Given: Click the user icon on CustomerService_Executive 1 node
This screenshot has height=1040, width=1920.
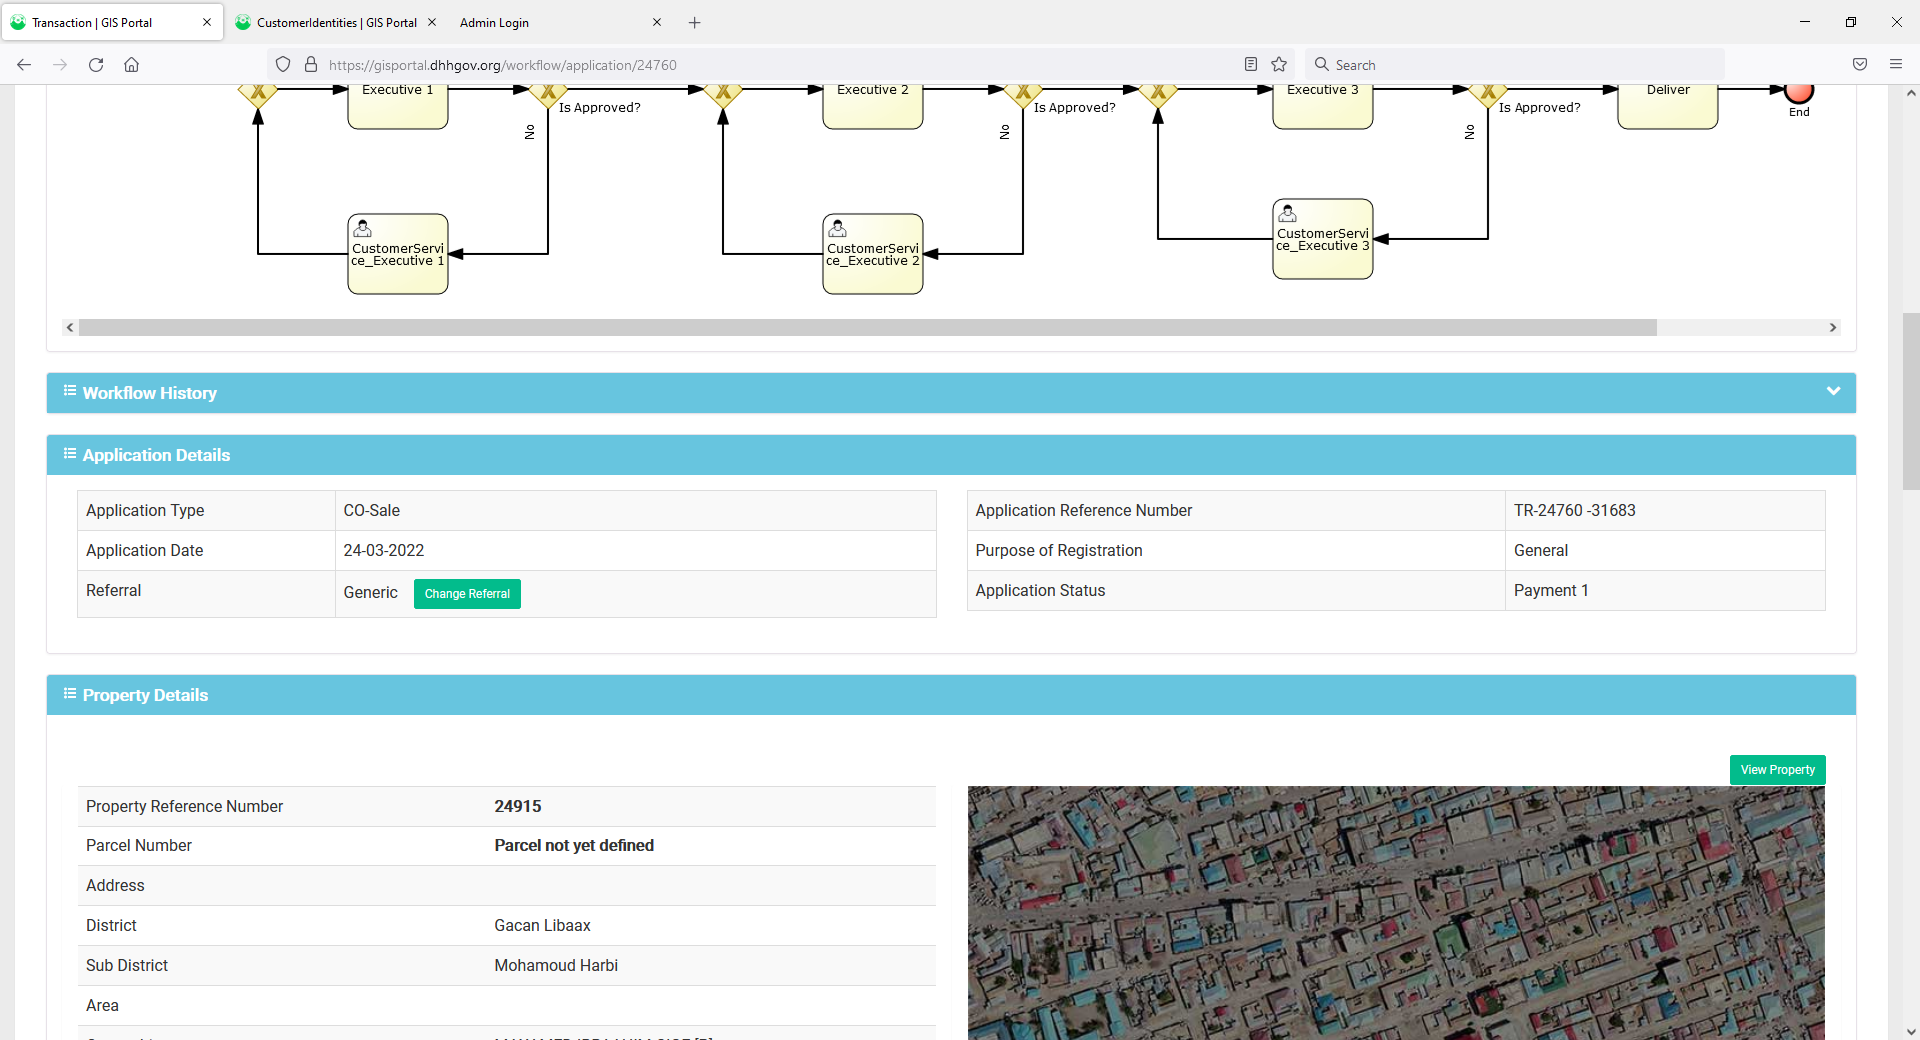Looking at the screenshot, I should coord(363,229).
